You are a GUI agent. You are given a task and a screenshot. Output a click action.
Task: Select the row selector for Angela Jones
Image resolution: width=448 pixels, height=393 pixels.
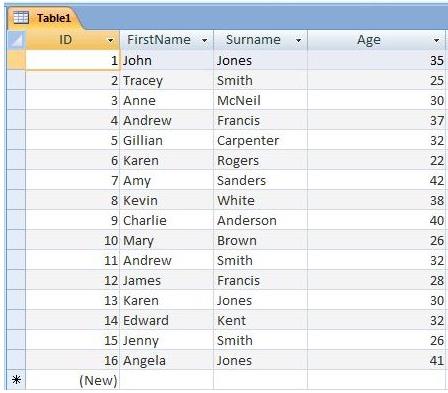click(16, 360)
